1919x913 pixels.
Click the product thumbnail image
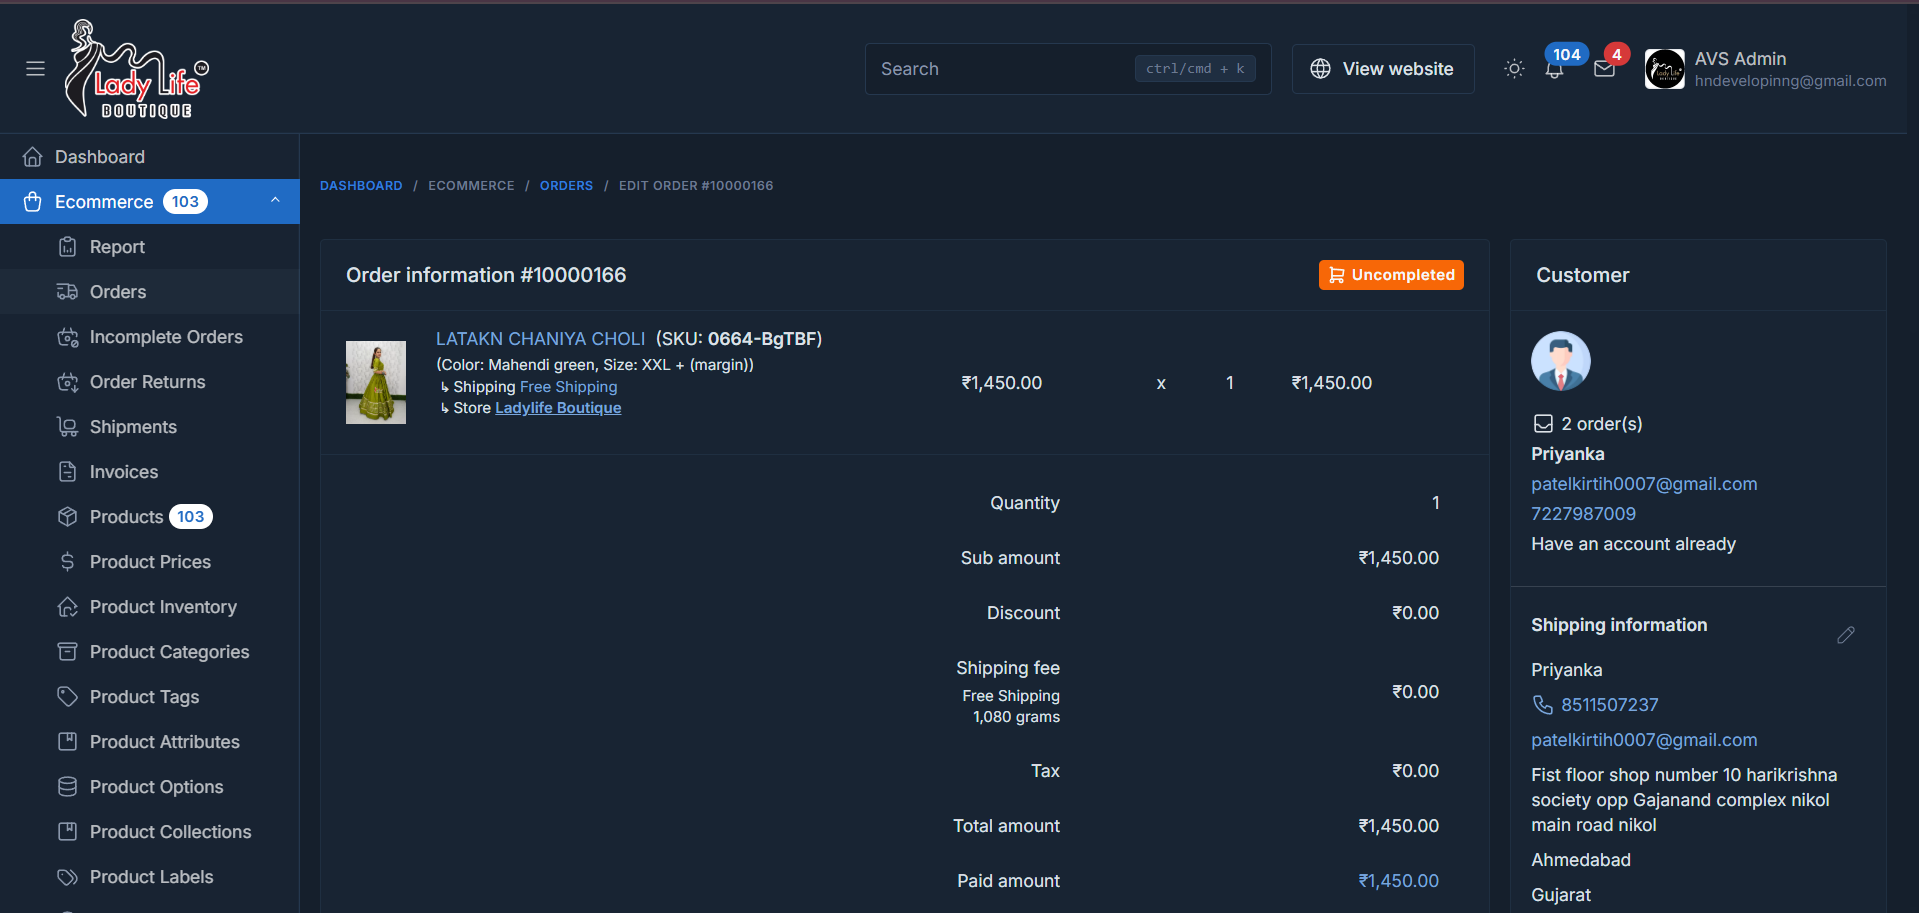(x=376, y=382)
